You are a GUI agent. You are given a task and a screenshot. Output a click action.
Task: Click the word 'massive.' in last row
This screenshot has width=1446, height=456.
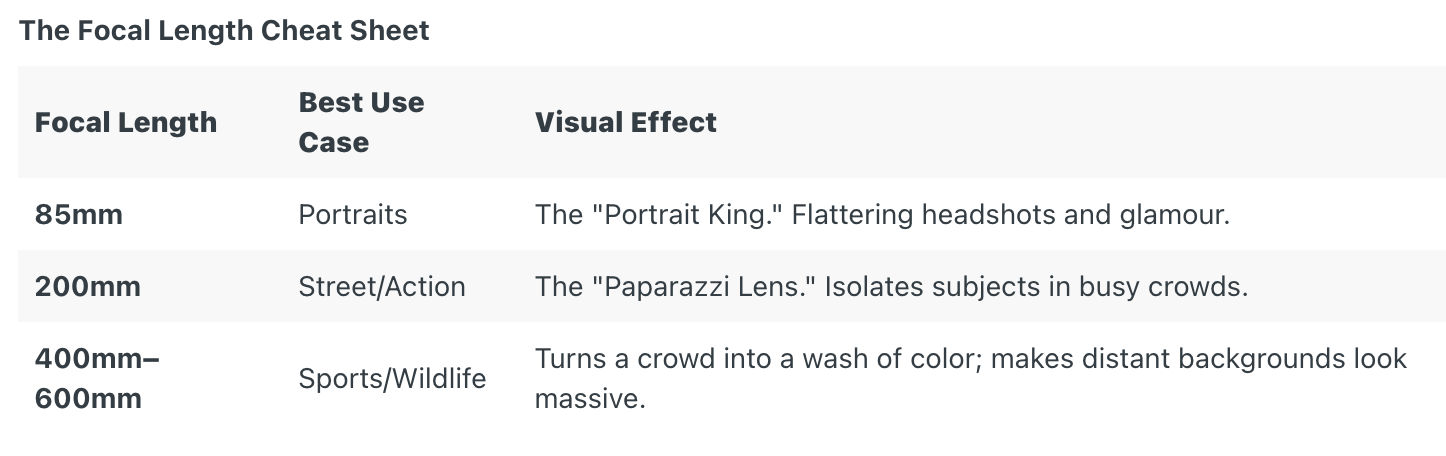pos(590,399)
